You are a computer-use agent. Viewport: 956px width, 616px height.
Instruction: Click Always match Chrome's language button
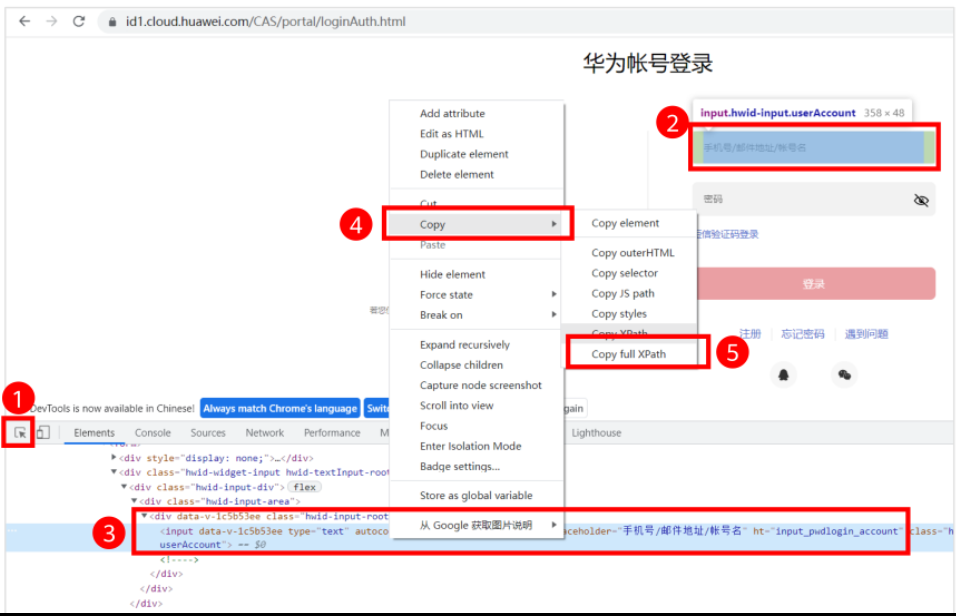point(280,408)
